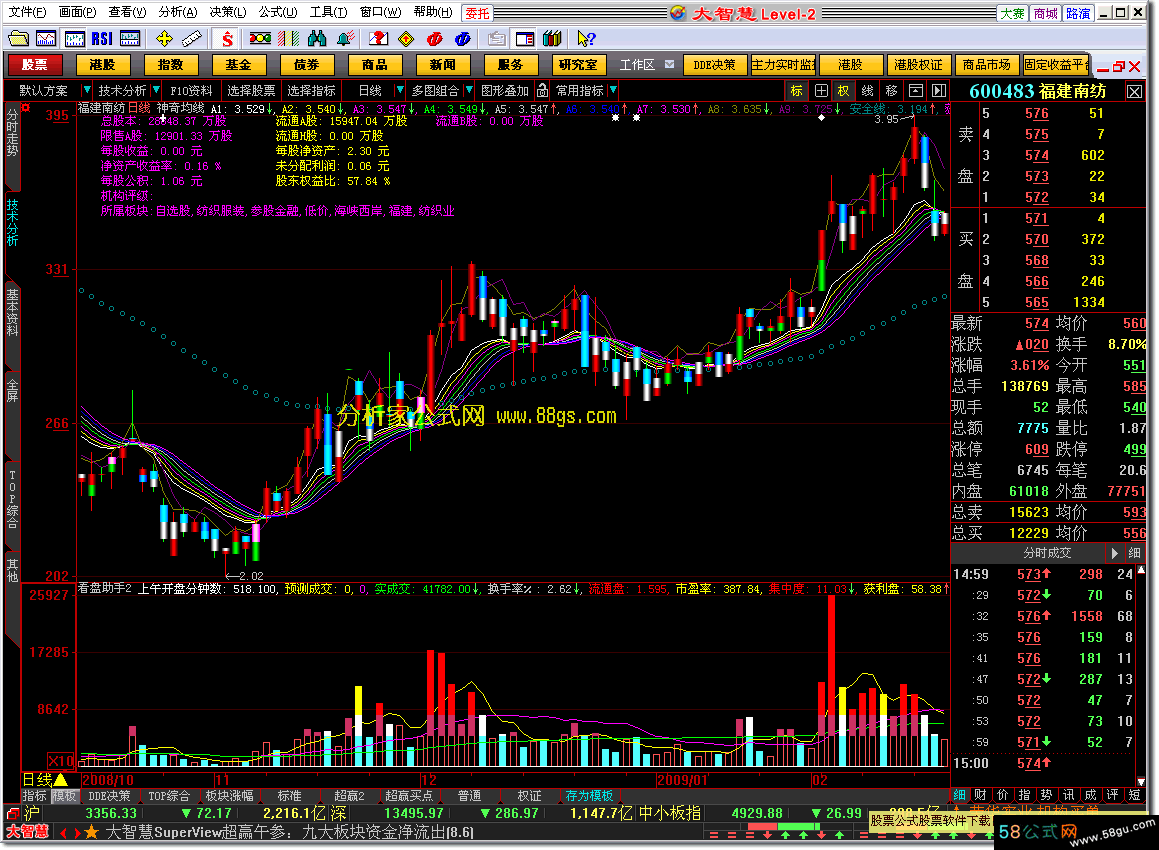The width and height of the screenshot is (1159, 850).
Task: Toggle the 细 detail view button
Action: point(959,795)
